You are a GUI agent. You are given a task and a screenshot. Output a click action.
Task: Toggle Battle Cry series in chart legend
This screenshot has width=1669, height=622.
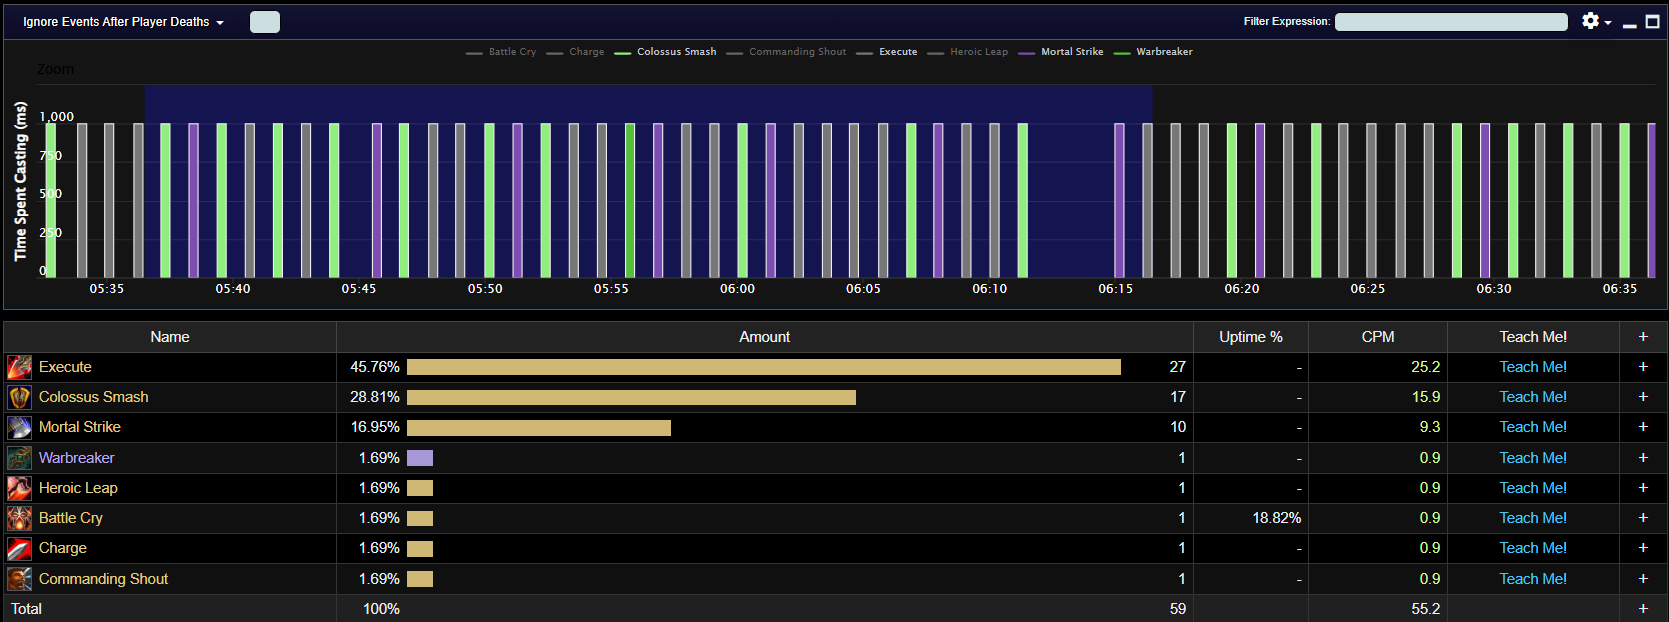pos(501,52)
